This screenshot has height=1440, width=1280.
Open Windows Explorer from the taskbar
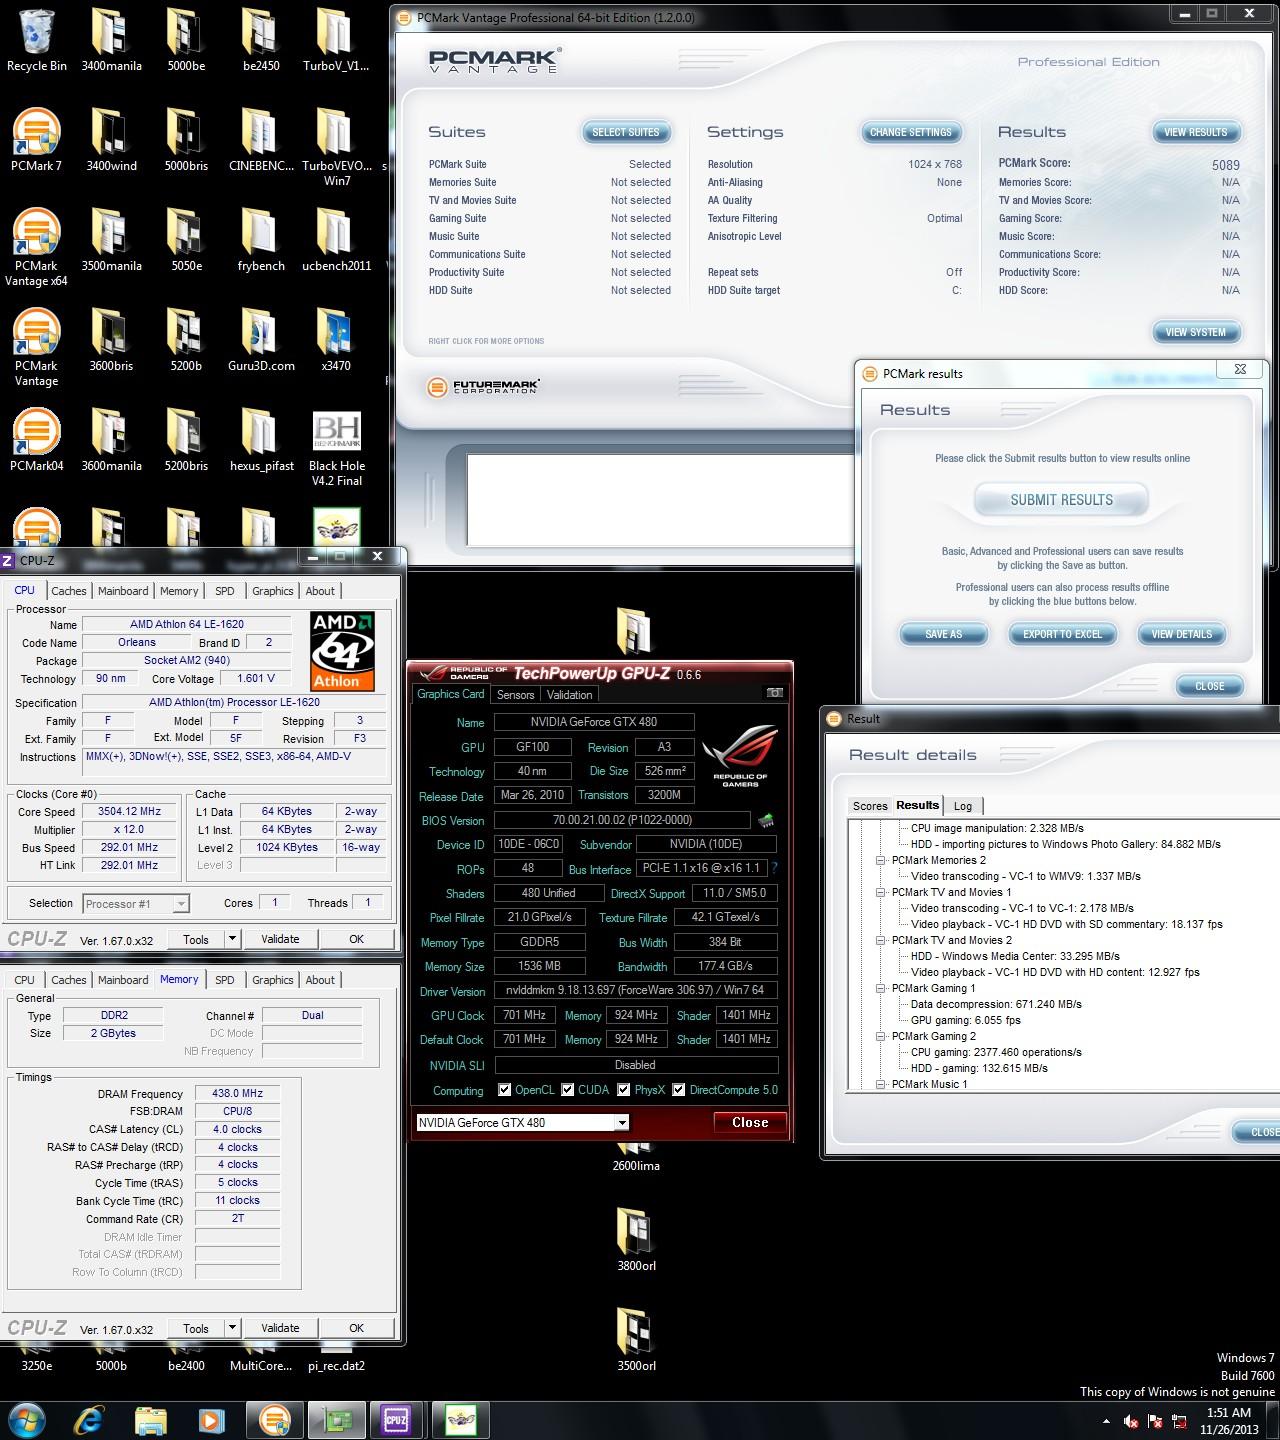pos(151,1420)
